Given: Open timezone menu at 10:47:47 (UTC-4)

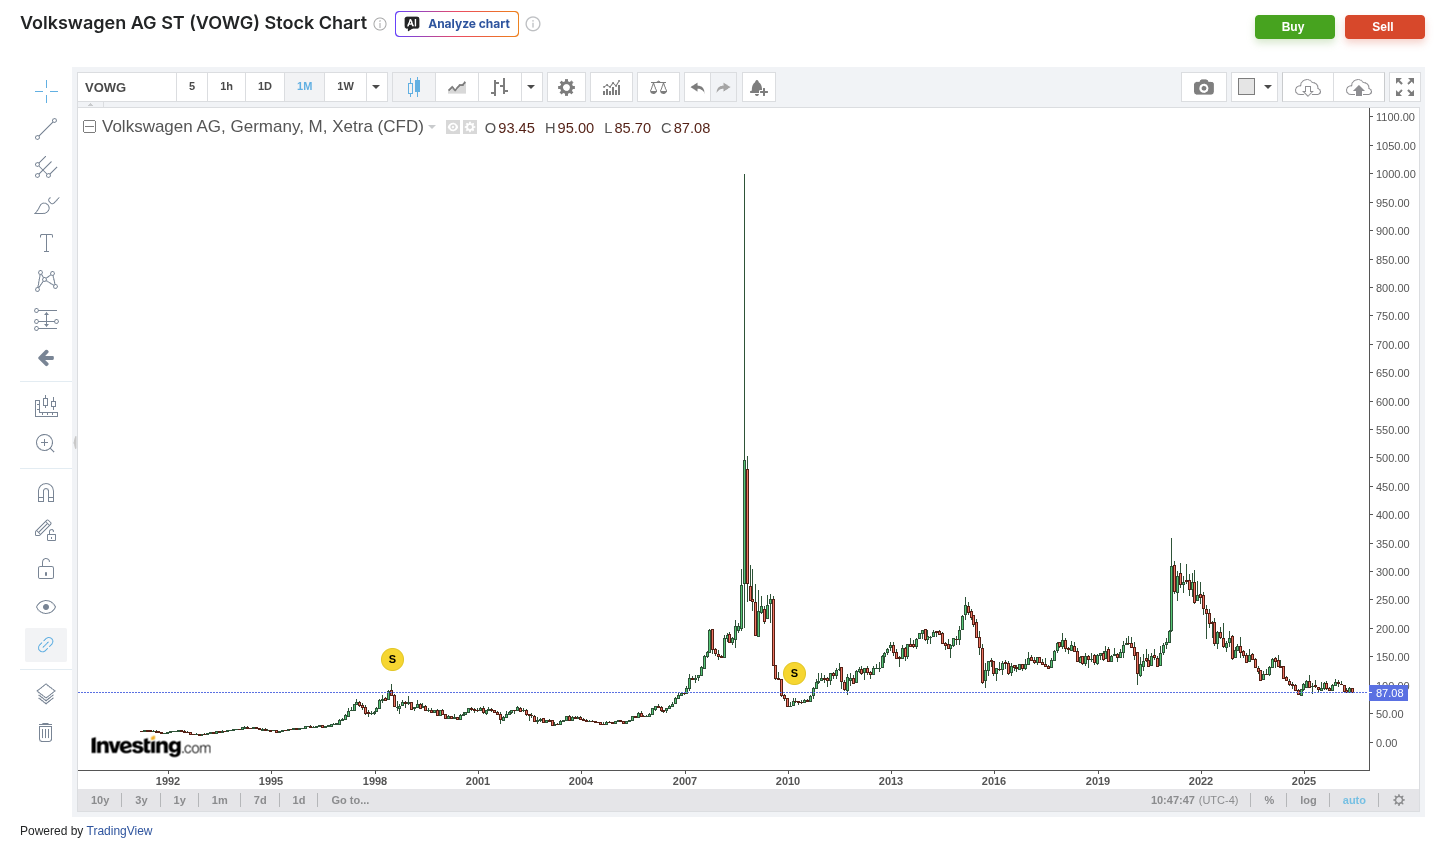Looking at the screenshot, I should point(1194,800).
